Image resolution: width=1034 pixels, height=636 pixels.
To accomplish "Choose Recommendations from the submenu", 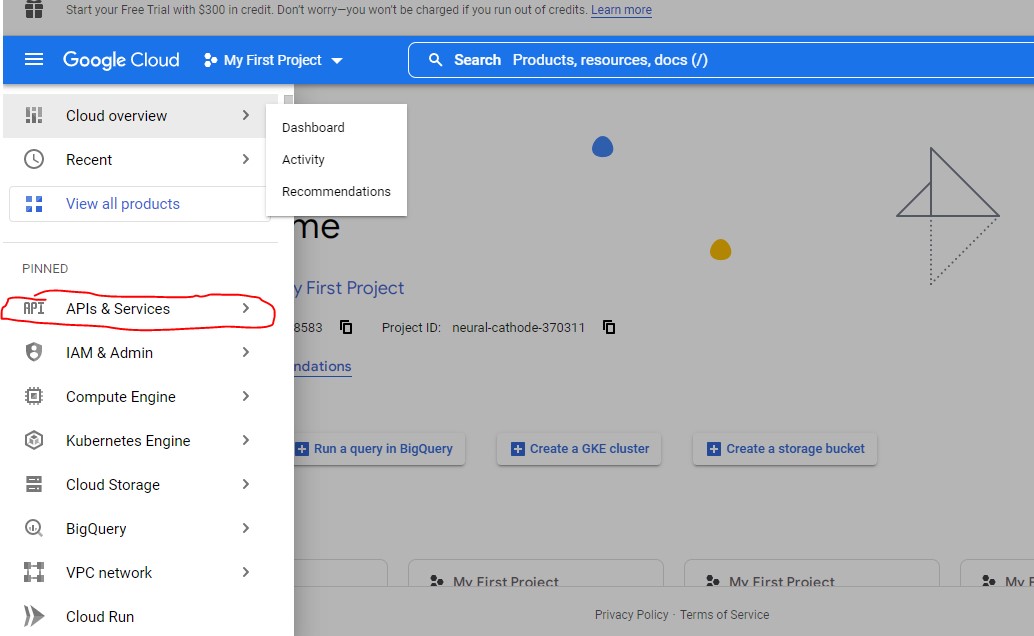I will [336, 192].
